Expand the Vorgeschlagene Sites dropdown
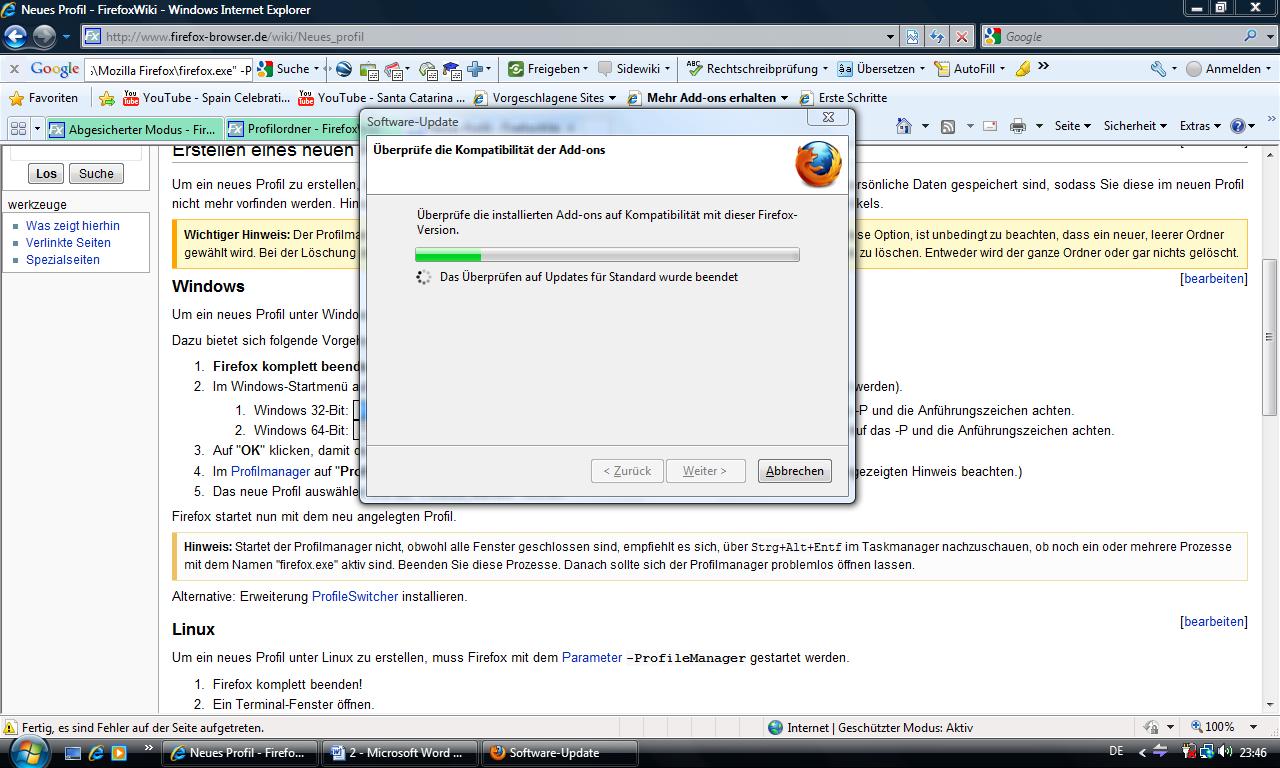 [x=612, y=98]
